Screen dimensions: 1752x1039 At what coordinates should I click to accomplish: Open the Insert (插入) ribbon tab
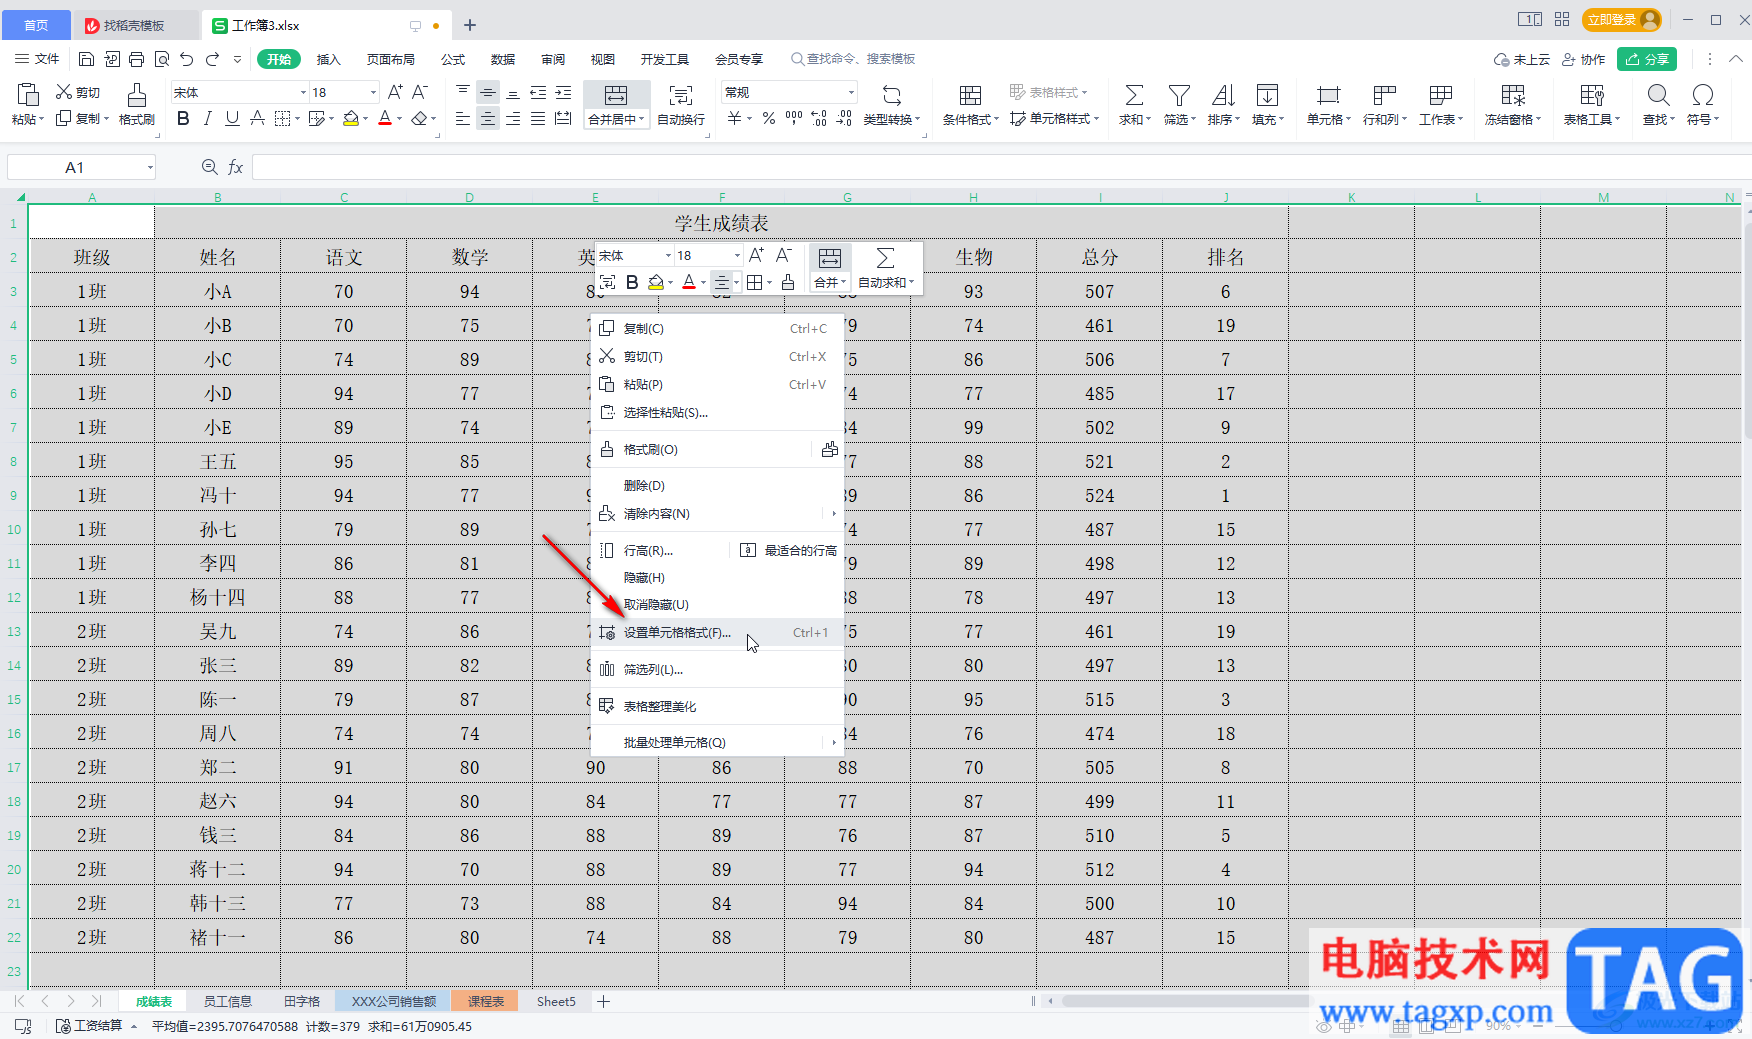[x=328, y=59]
